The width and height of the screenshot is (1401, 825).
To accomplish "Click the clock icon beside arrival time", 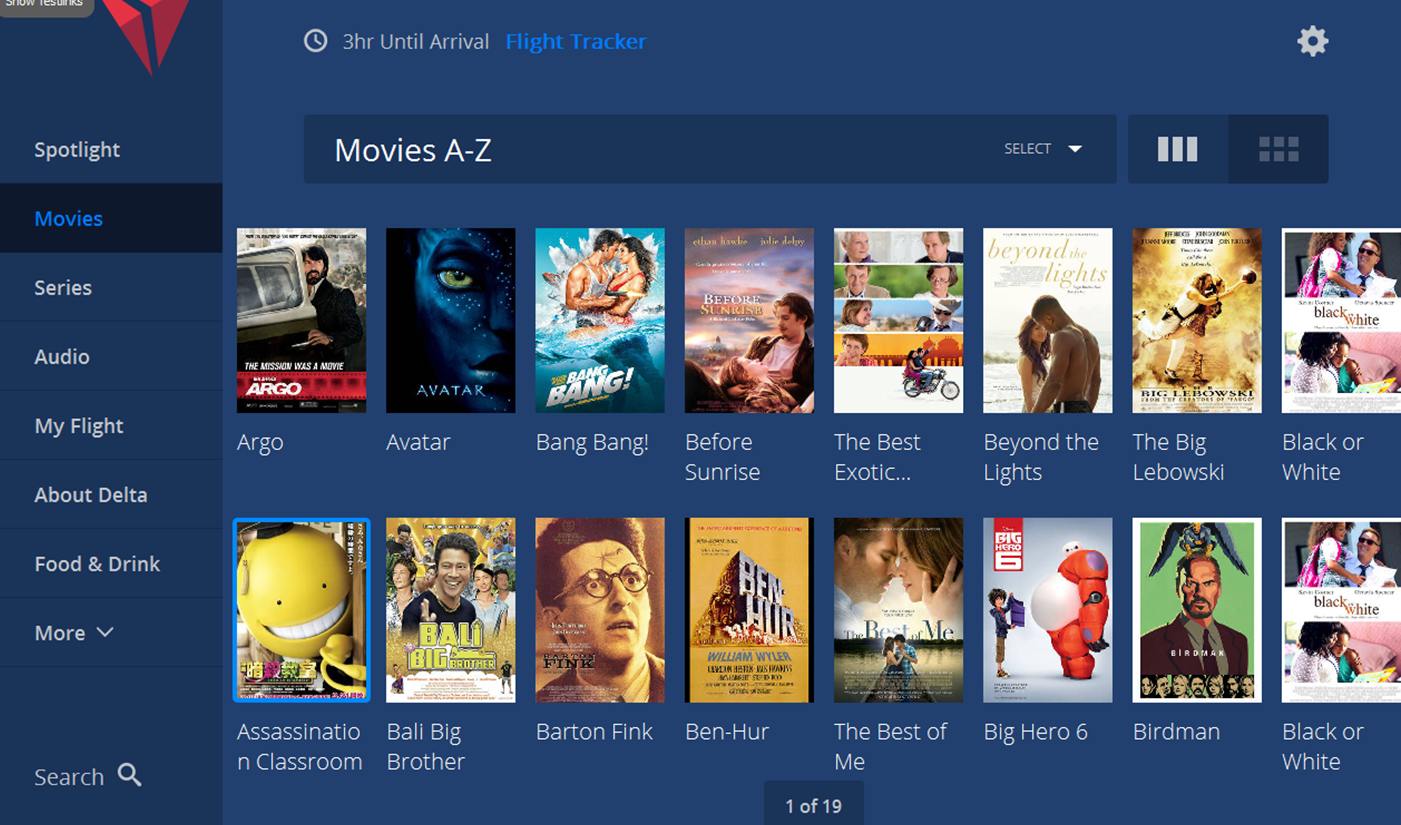I will 316,41.
